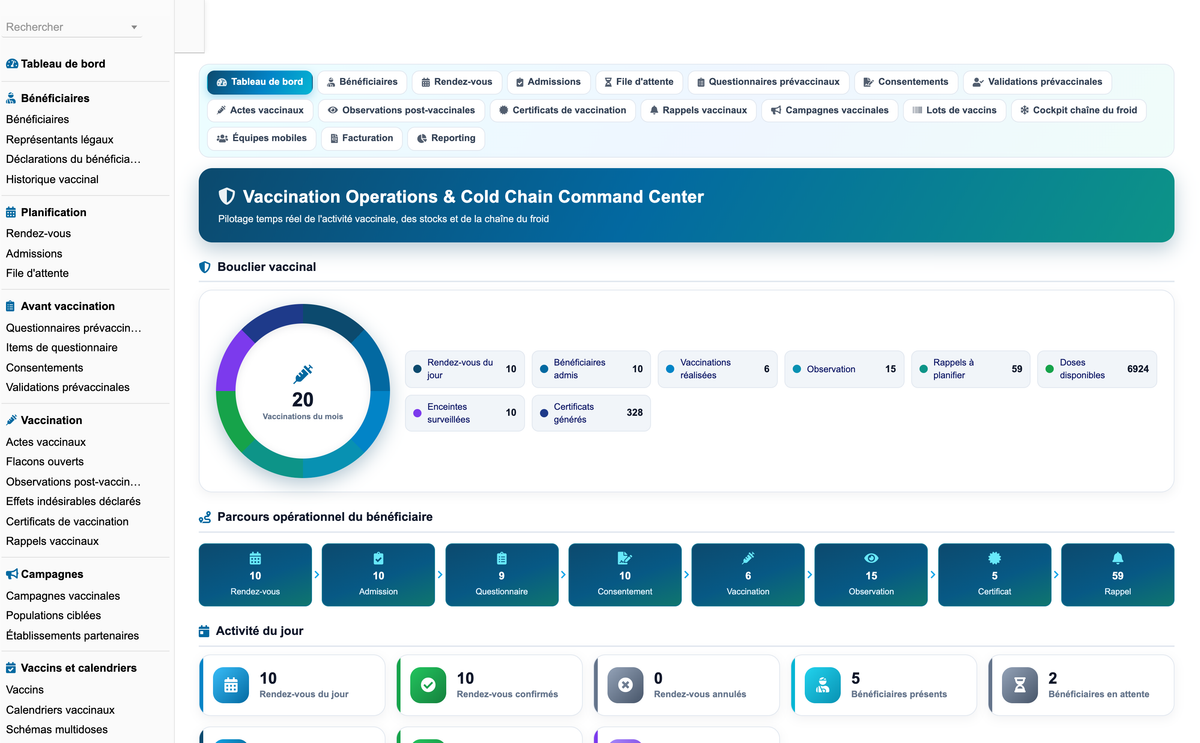
Task: Select the Bénéficiaires admis legend chip
Action: (591, 369)
